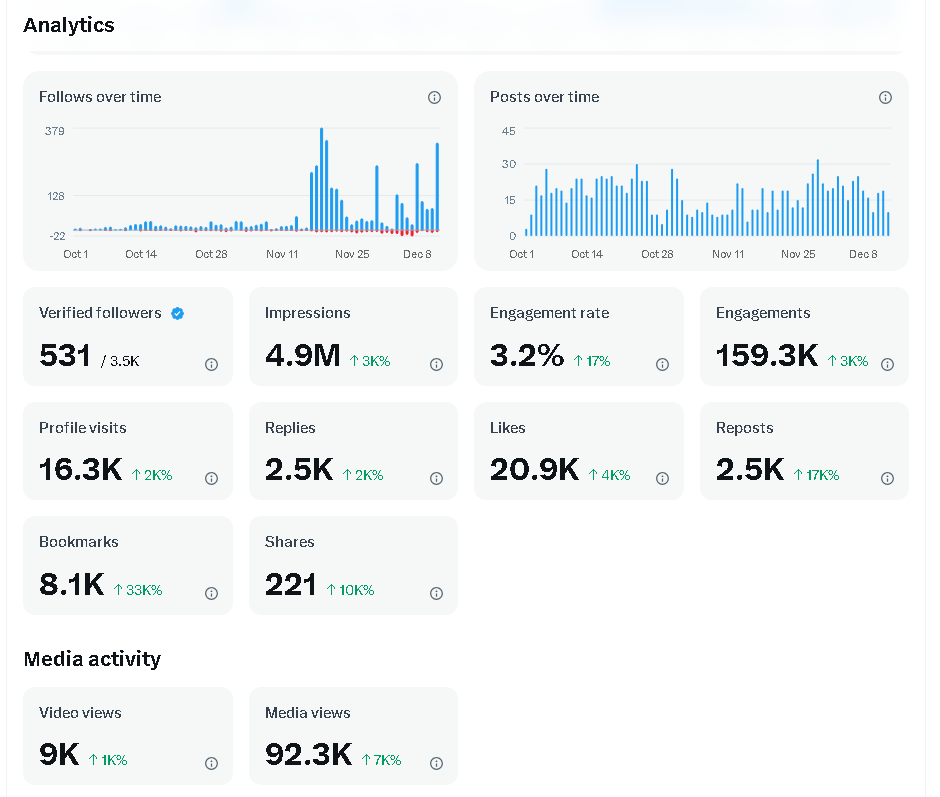This screenshot has height=797, width=940.
Task: Click the Video views info icon
Action: [211, 764]
